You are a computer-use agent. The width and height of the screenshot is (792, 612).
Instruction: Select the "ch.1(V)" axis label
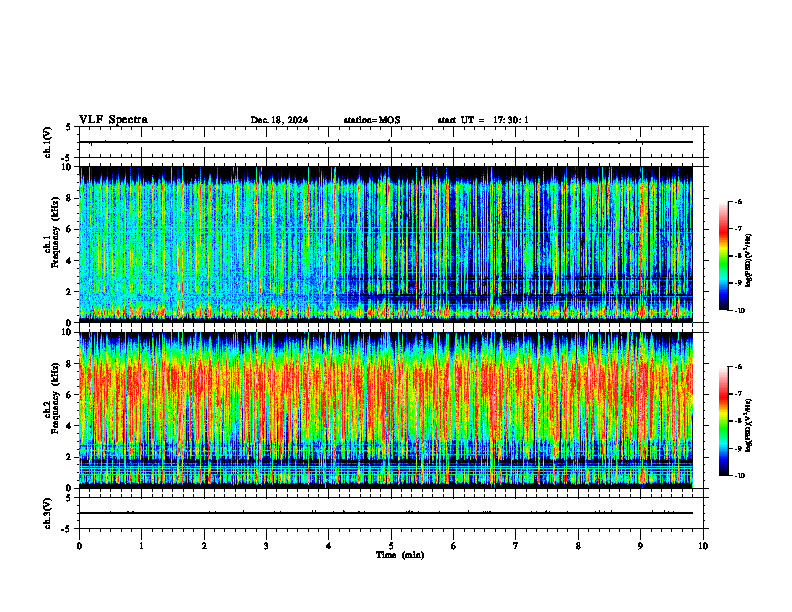coord(47,142)
